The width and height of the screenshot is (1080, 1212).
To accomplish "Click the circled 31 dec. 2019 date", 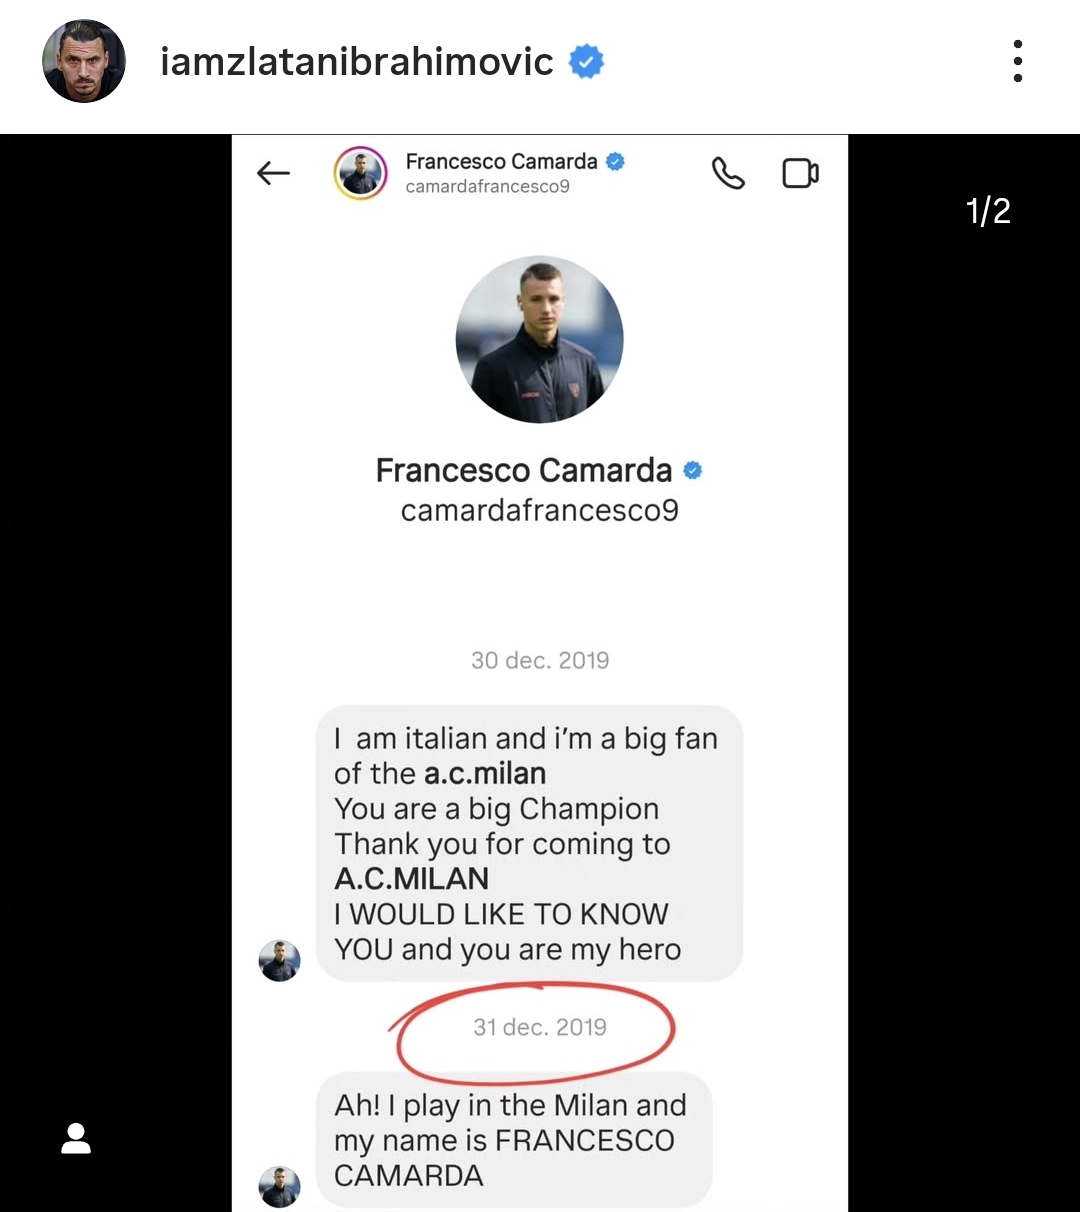I will 540,1028.
